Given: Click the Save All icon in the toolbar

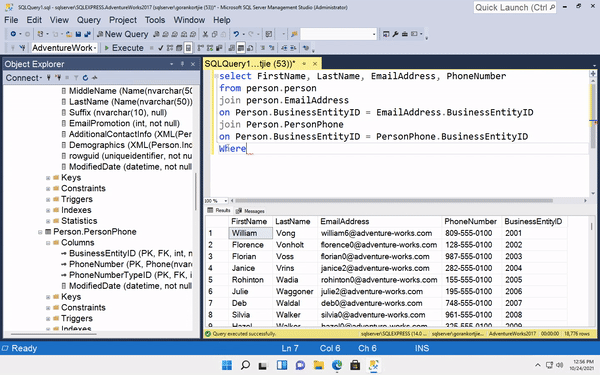Looking at the screenshot, I should [88, 34].
